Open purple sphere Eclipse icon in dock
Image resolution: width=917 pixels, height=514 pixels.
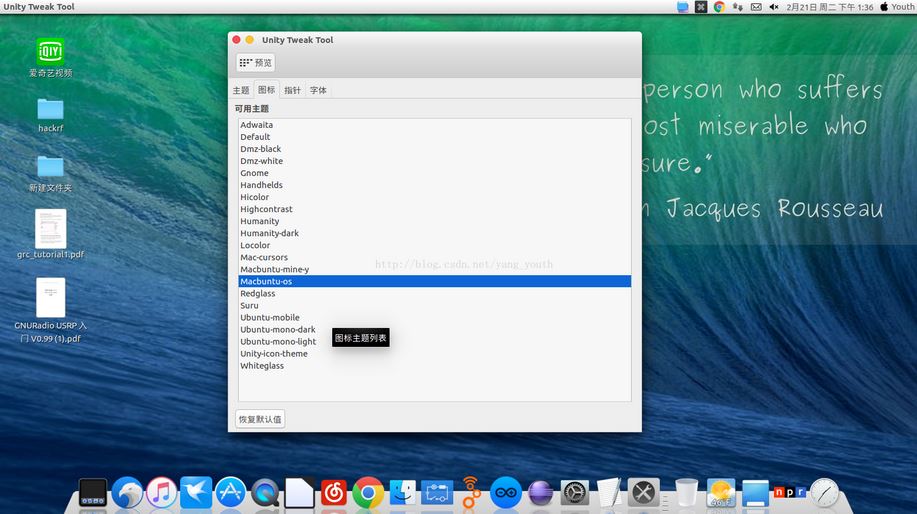(x=540, y=494)
